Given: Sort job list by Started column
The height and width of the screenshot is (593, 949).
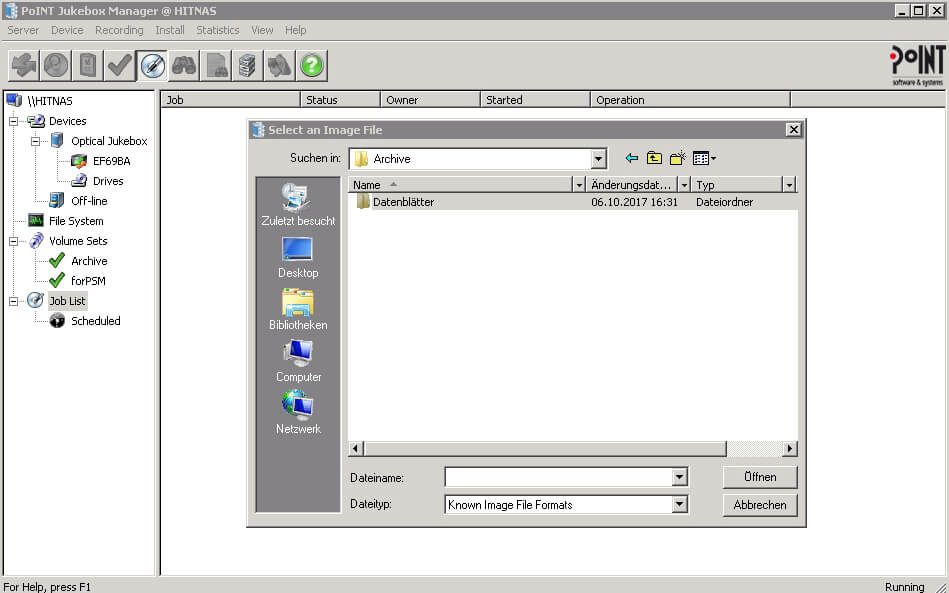Looking at the screenshot, I should pyautogui.click(x=535, y=100).
